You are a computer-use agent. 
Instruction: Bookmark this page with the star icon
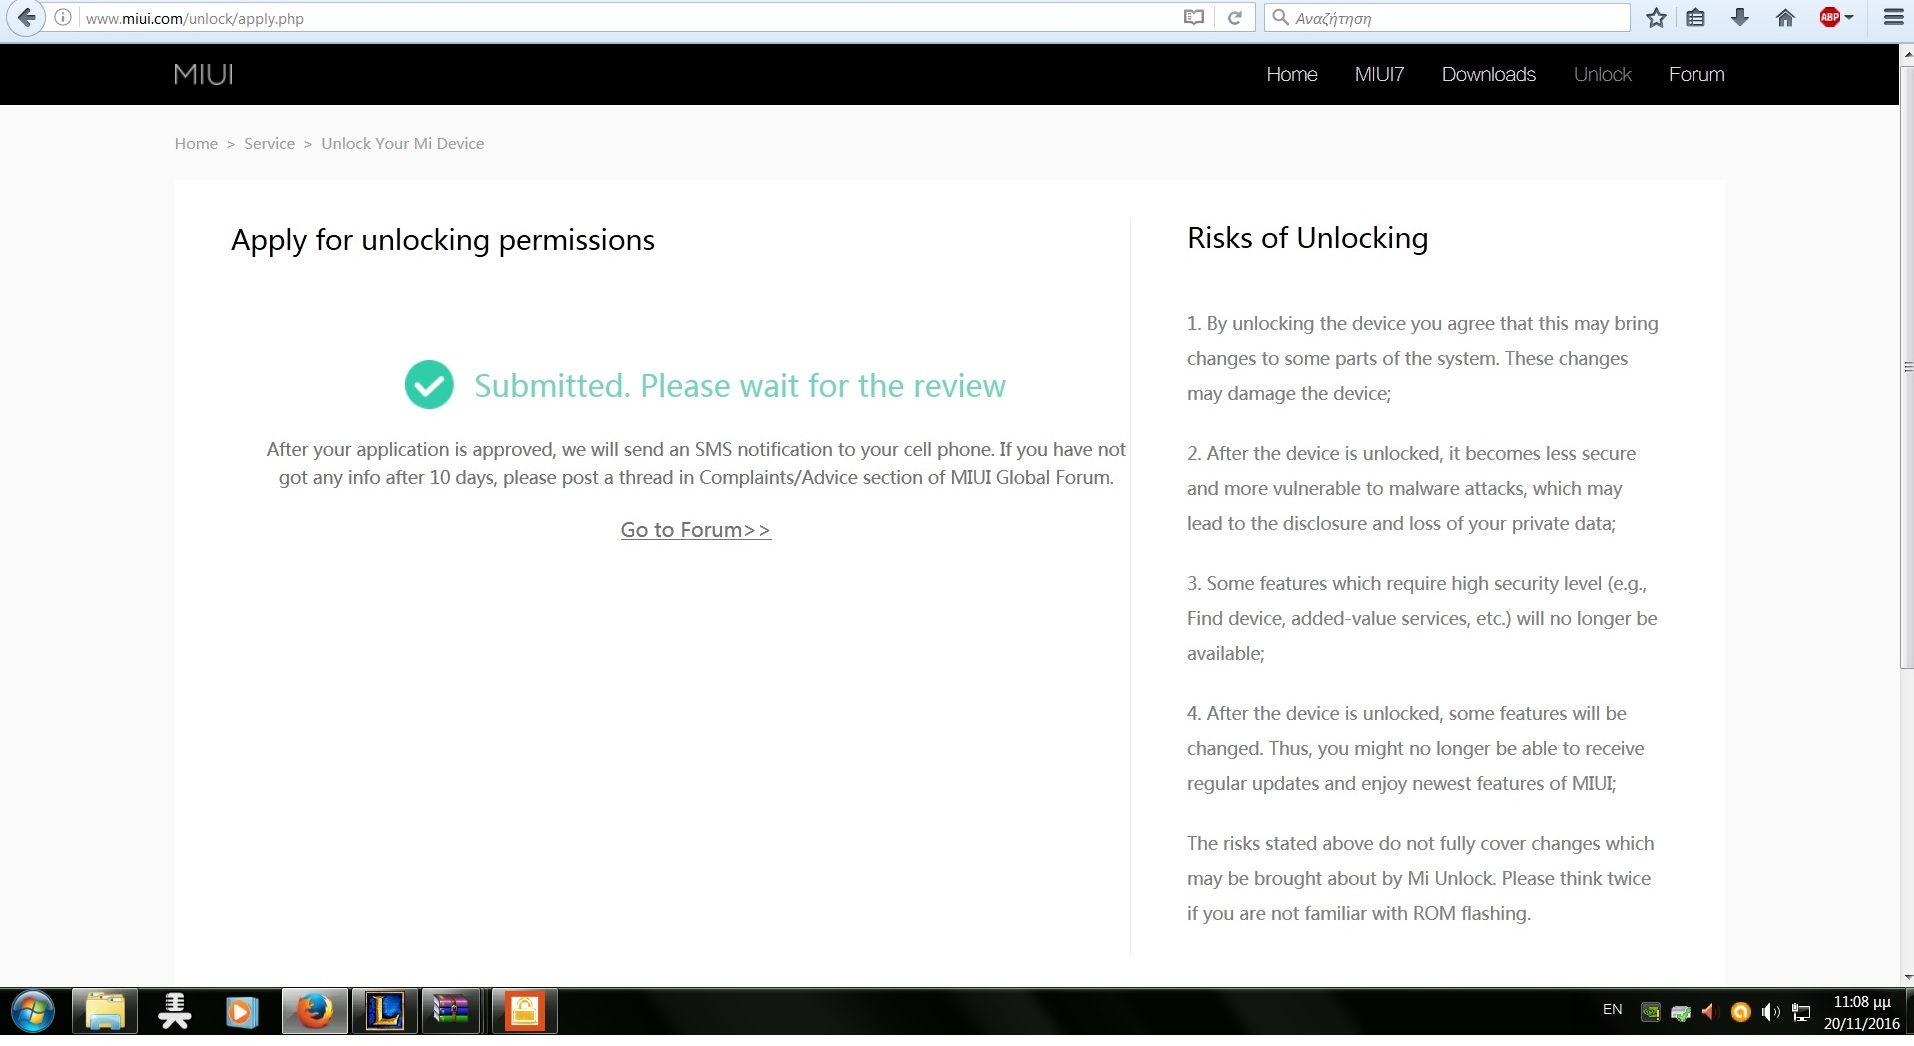[1656, 18]
